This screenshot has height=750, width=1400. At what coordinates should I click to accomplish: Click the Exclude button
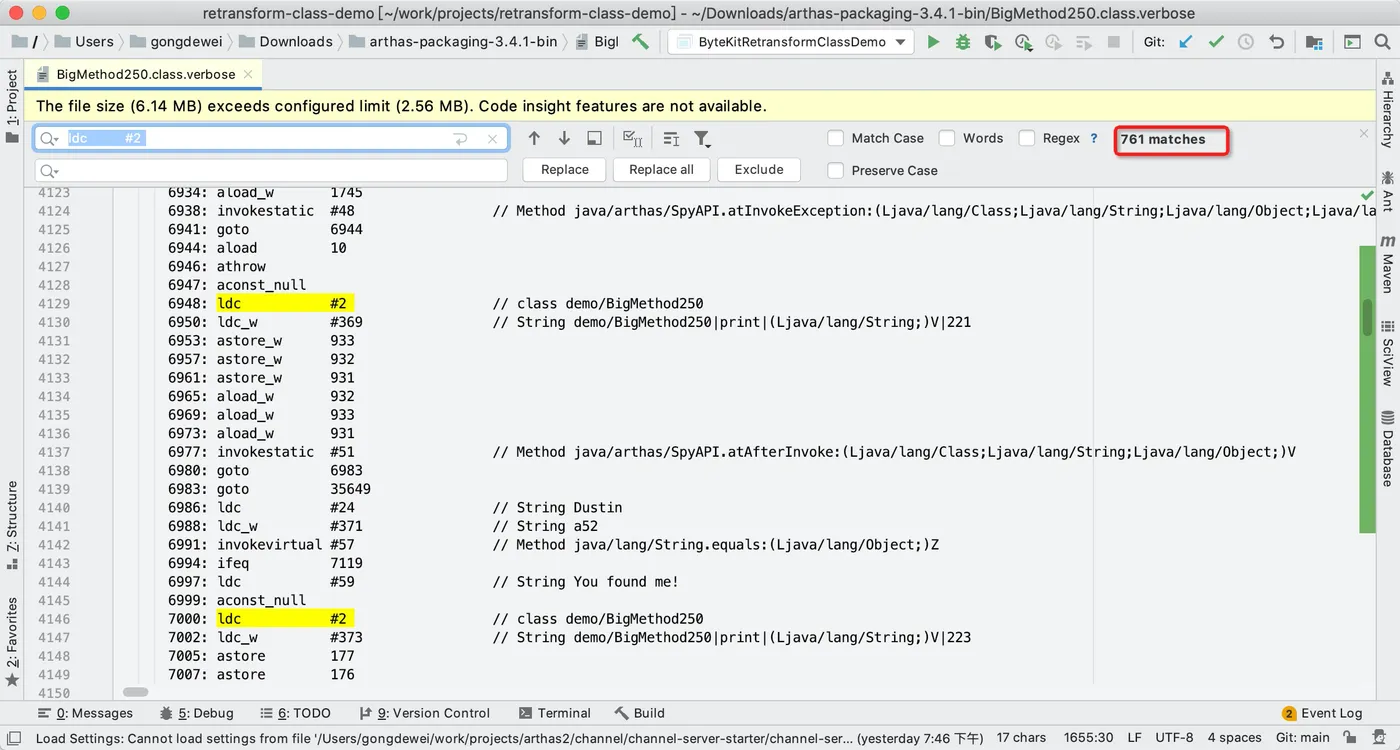click(759, 170)
